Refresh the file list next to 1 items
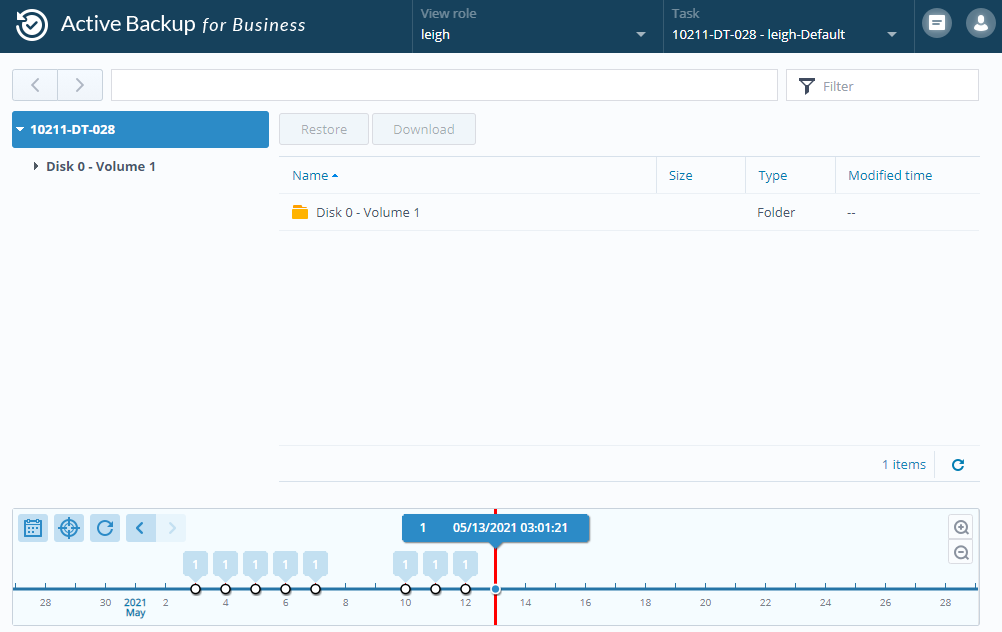 [957, 465]
